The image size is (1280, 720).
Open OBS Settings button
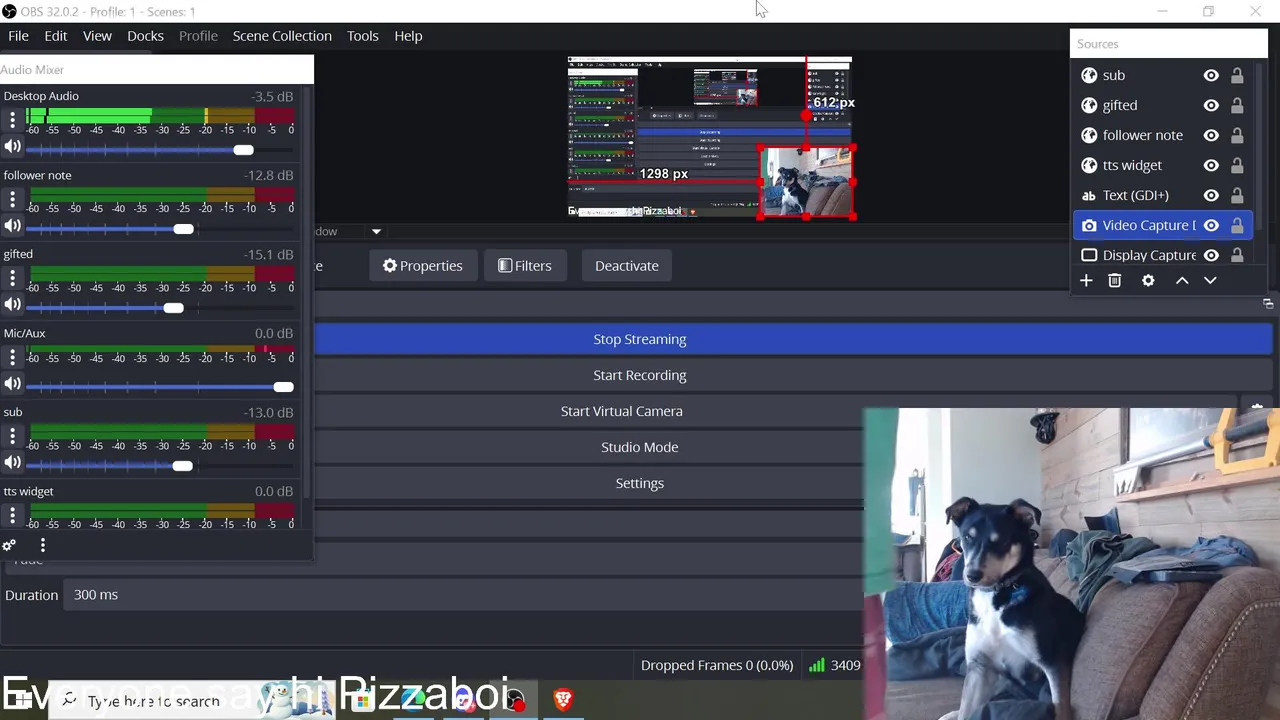pyautogui.click(x=640, y=483)
